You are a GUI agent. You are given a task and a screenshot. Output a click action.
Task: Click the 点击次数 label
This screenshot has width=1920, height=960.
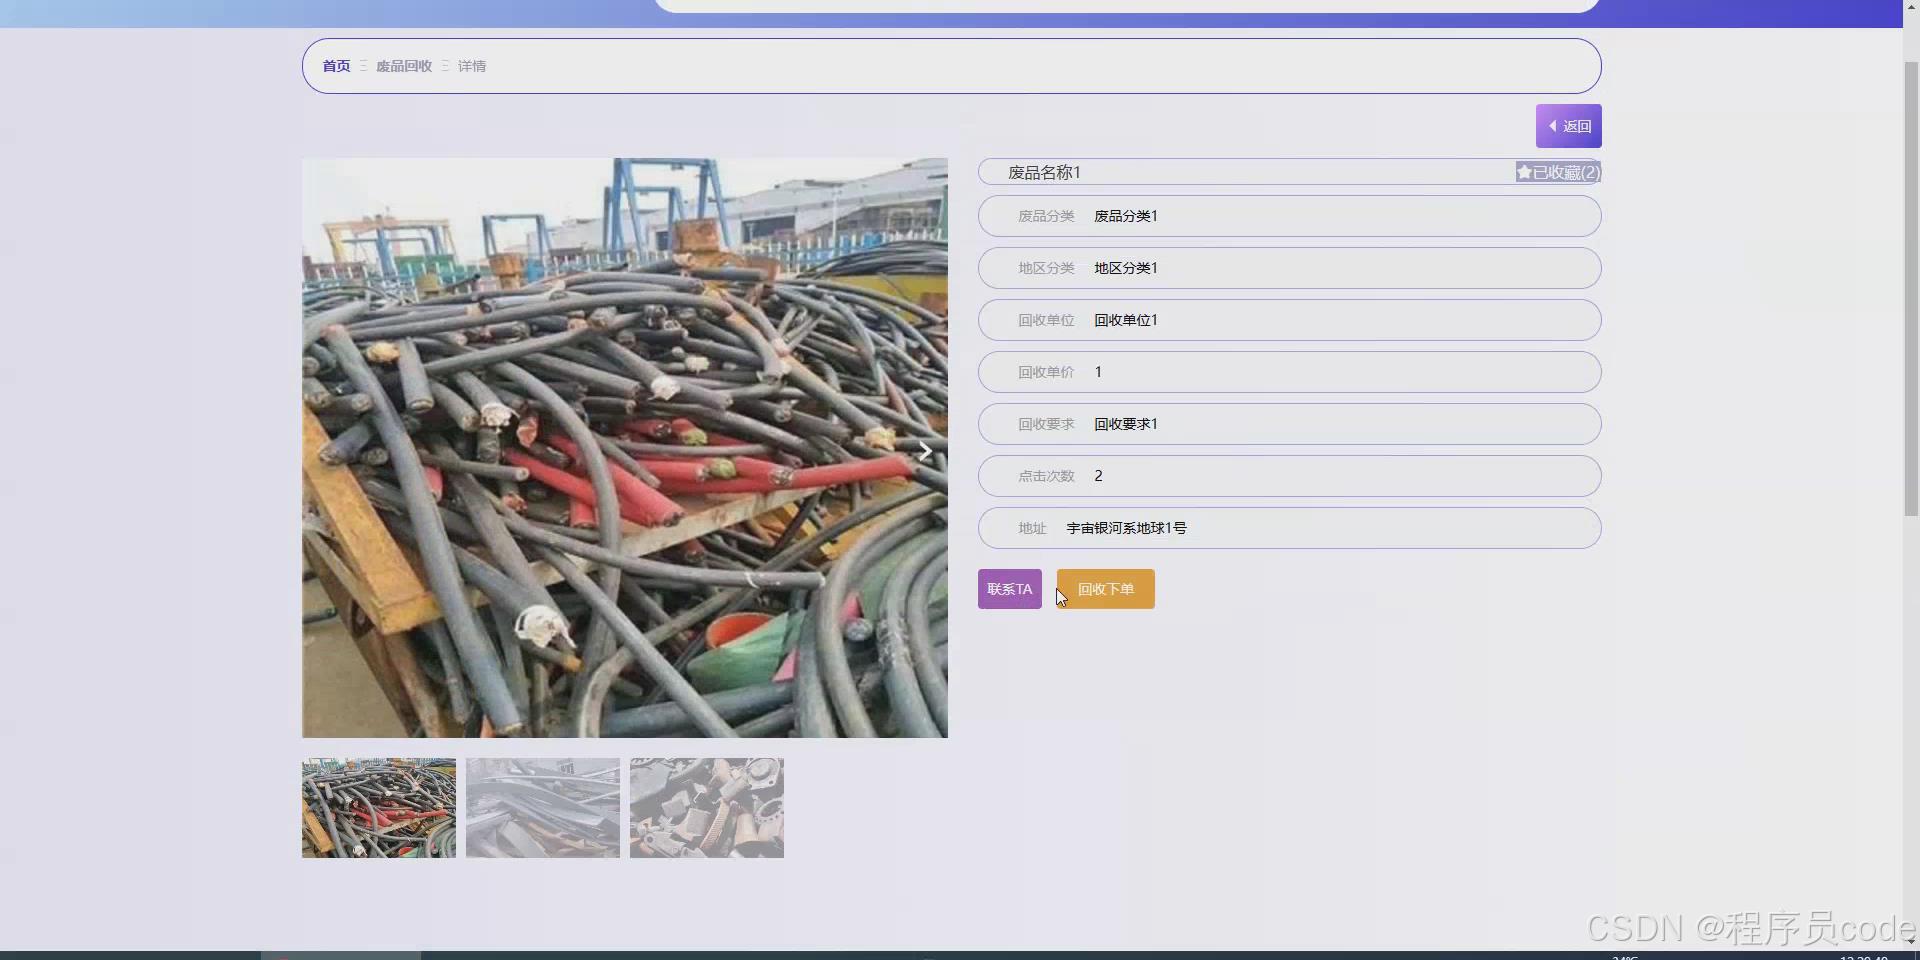click(1046, 476)
